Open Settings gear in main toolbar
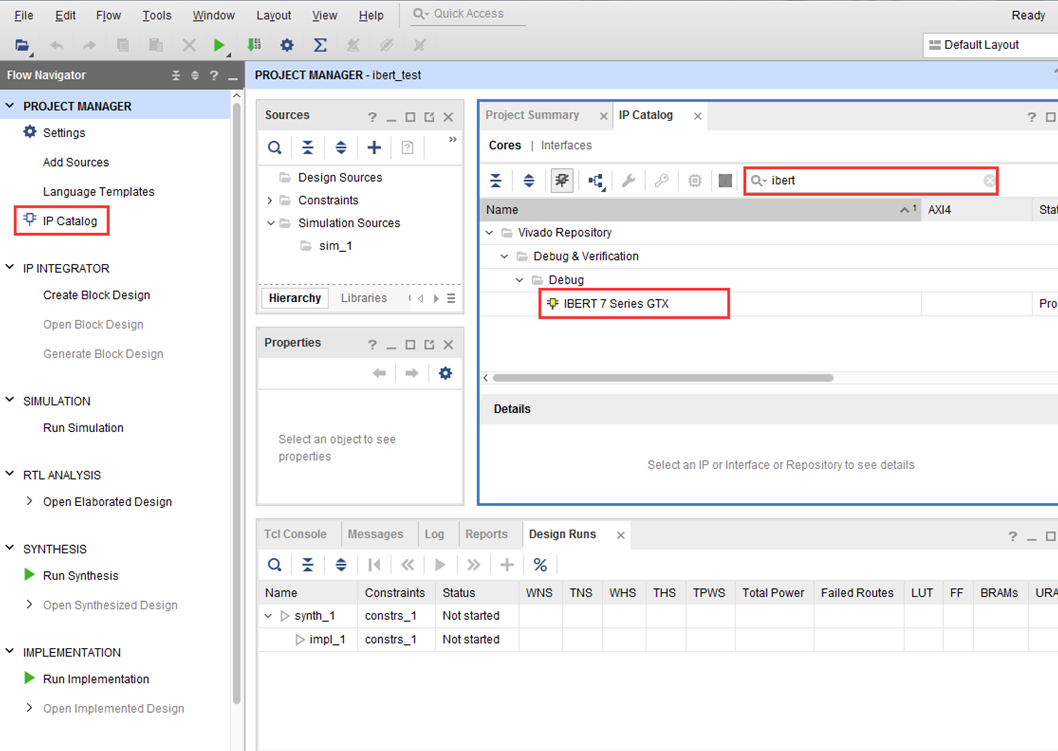The width and height of the screenshot is (1058, 751). coord(287,45)
